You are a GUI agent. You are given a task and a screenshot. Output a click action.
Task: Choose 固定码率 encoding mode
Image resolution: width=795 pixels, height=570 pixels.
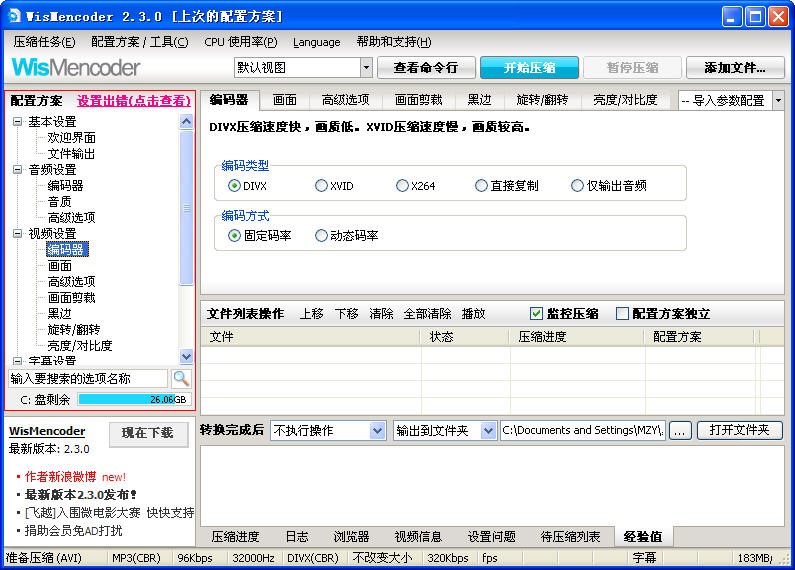(x=234, y=235)
